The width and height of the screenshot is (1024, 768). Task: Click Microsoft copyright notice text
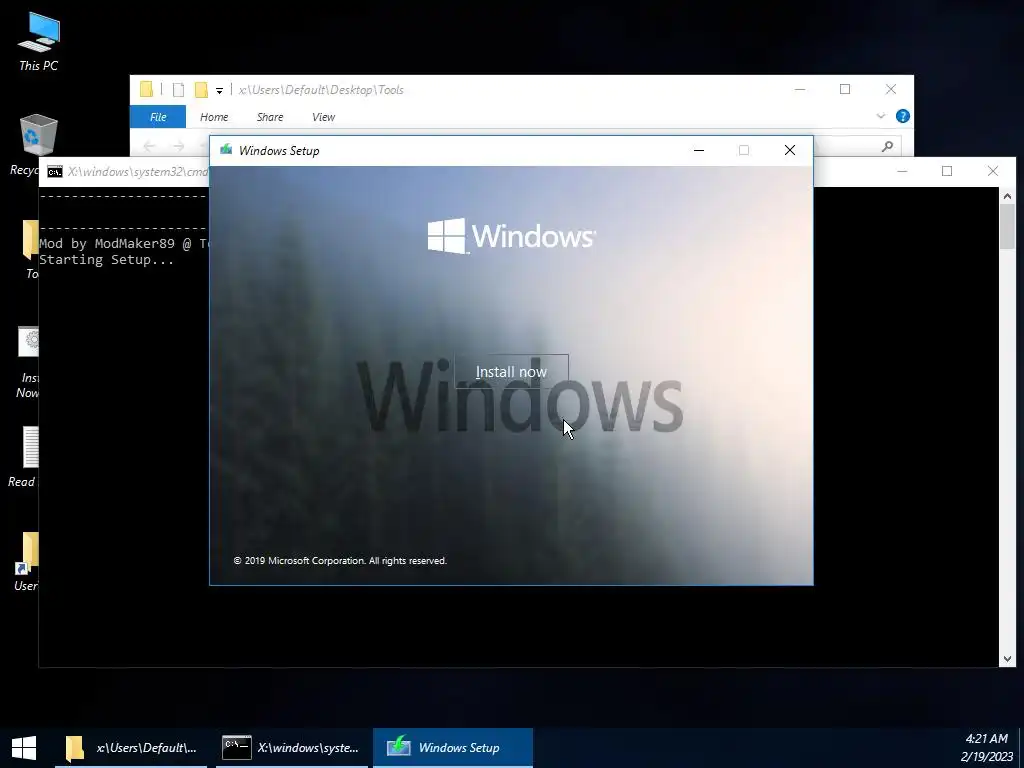[340, 560]
